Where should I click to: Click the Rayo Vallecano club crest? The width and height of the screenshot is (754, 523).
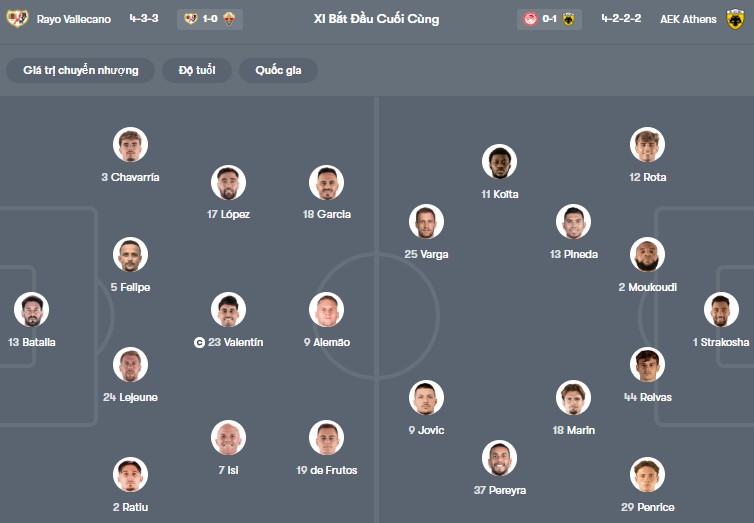coord(18,18)
